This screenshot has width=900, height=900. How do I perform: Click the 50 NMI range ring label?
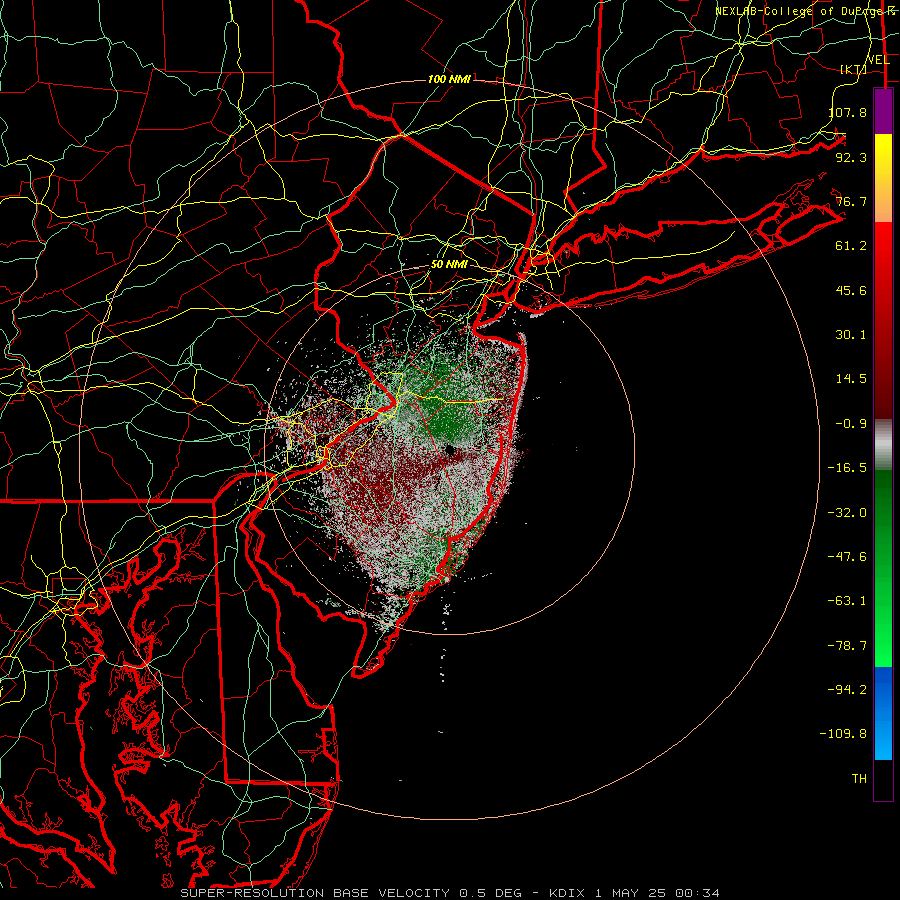(x=449, y=265)
